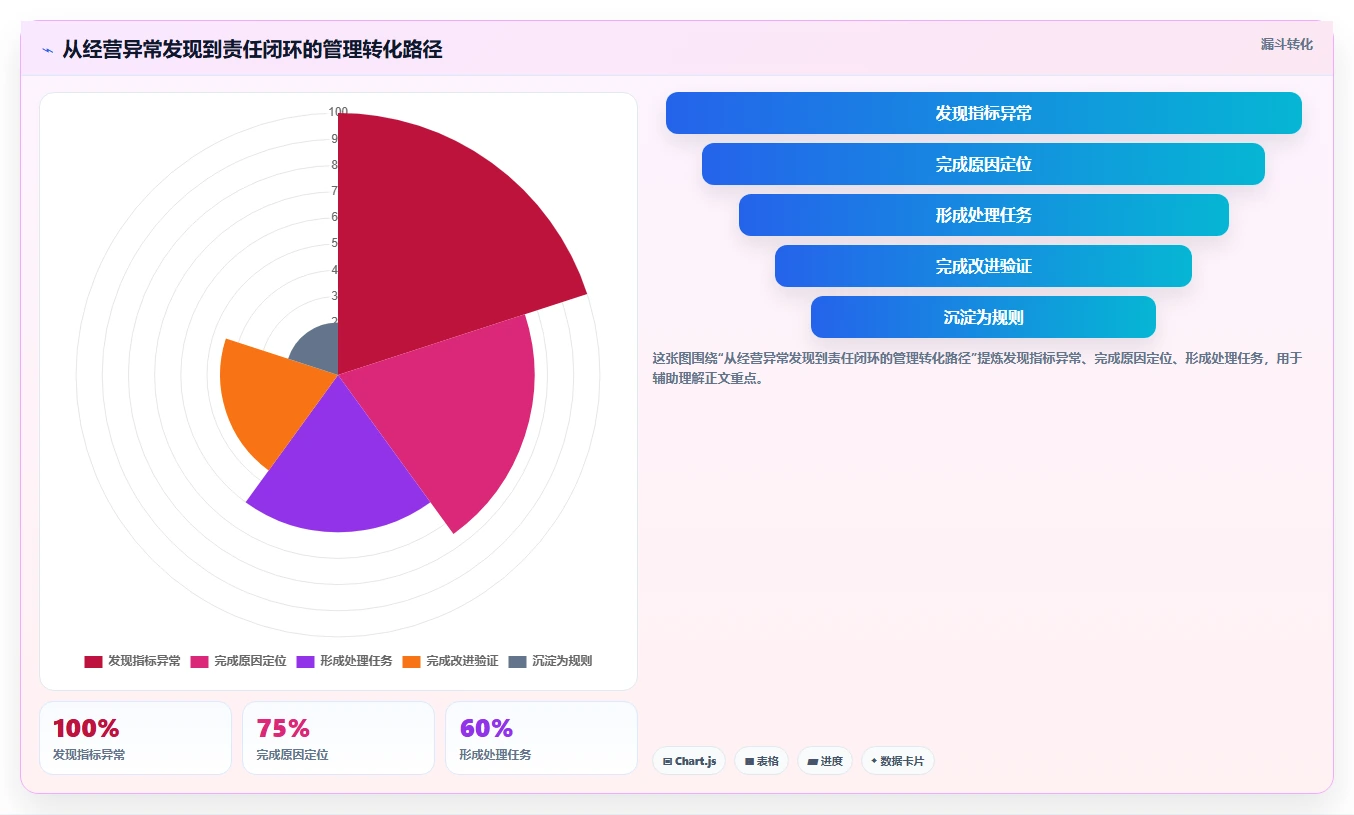Click the lightning icon beside the title

(47, 49)
